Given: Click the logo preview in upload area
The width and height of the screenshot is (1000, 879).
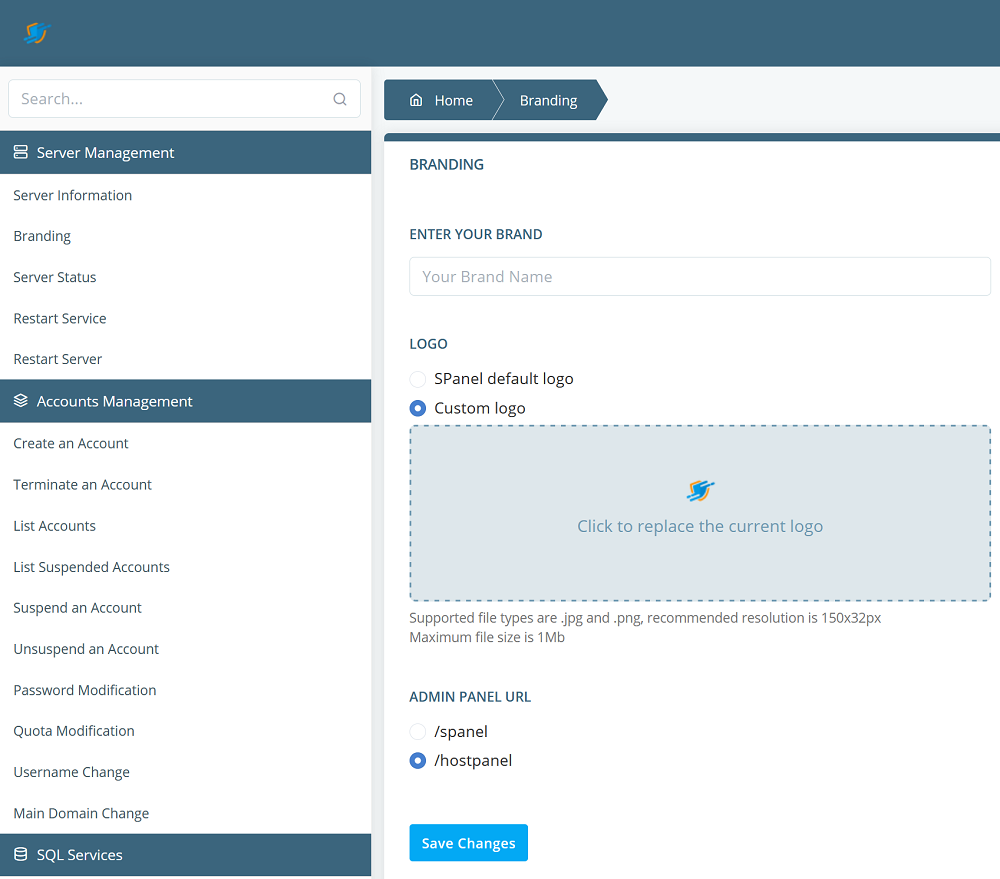Looking at the screenshot, I should [700, 491].
